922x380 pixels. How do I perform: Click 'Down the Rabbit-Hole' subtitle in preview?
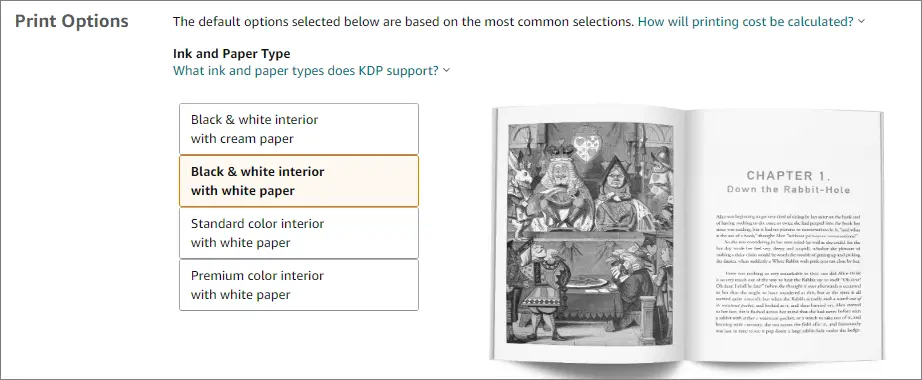point(788,189)
